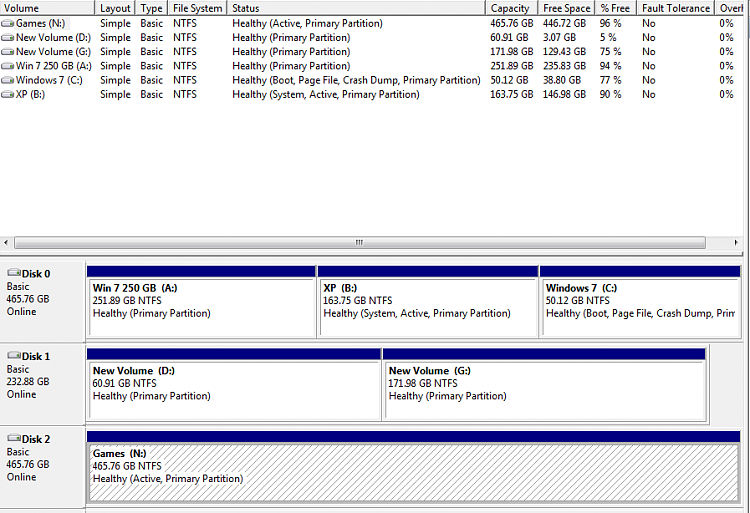Click the Win 7 250 GB (A:) drive icon
This screenshot has width=750, height=513.
[x=7, y=66]
